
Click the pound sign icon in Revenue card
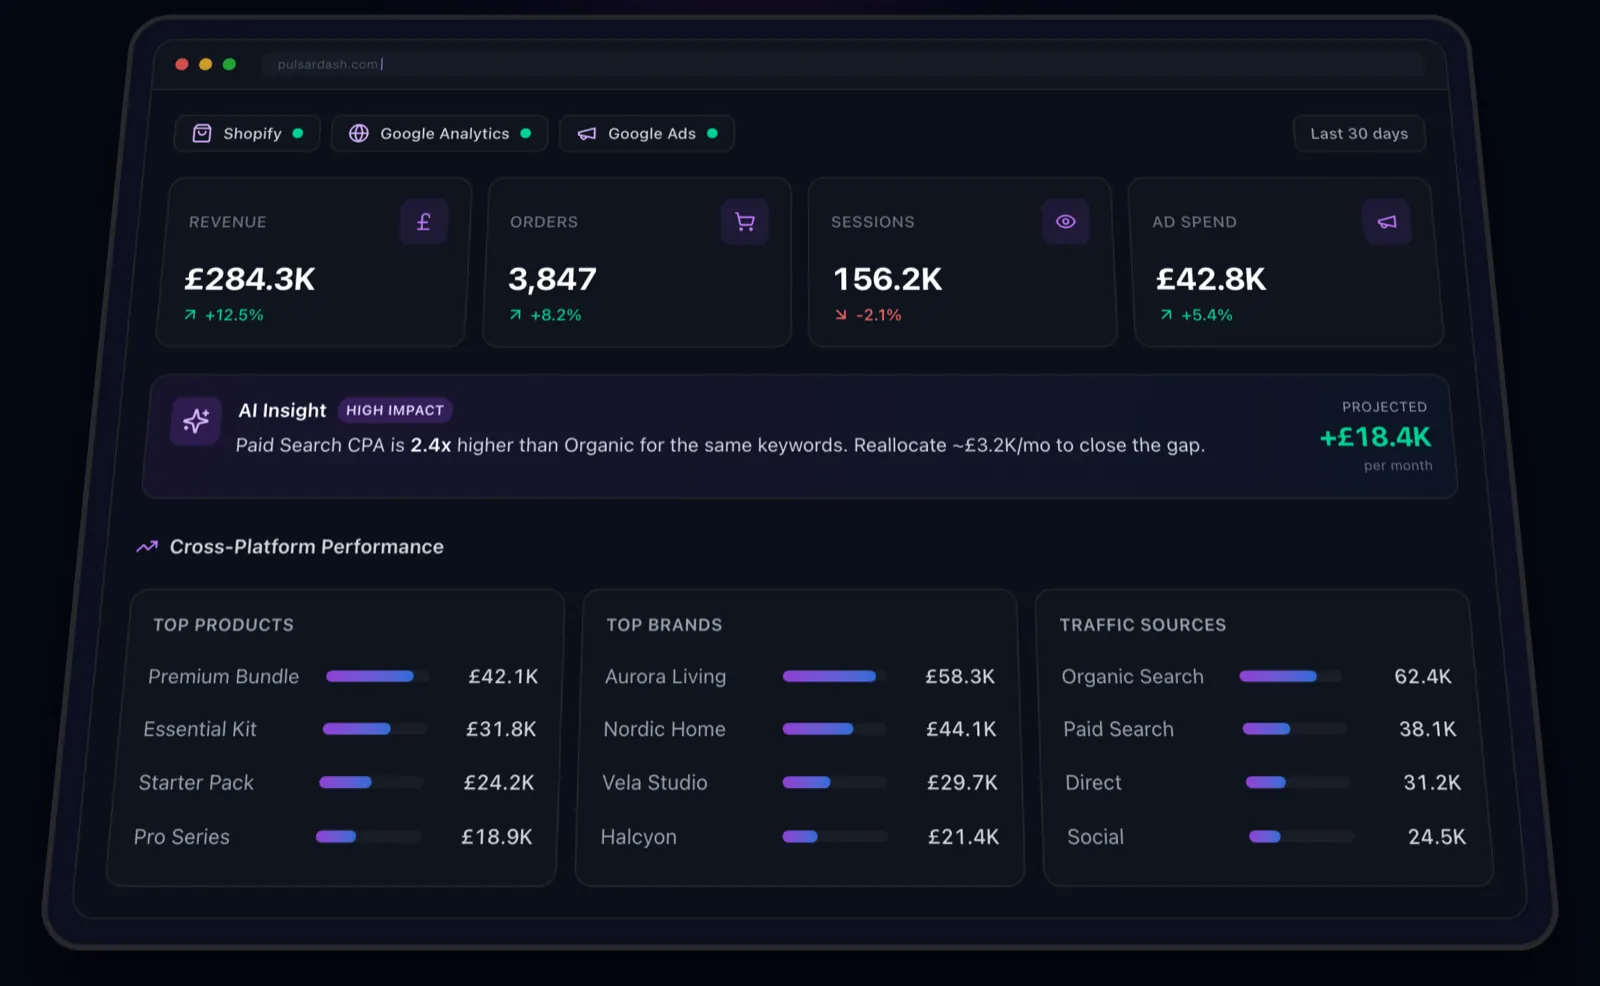424,222
